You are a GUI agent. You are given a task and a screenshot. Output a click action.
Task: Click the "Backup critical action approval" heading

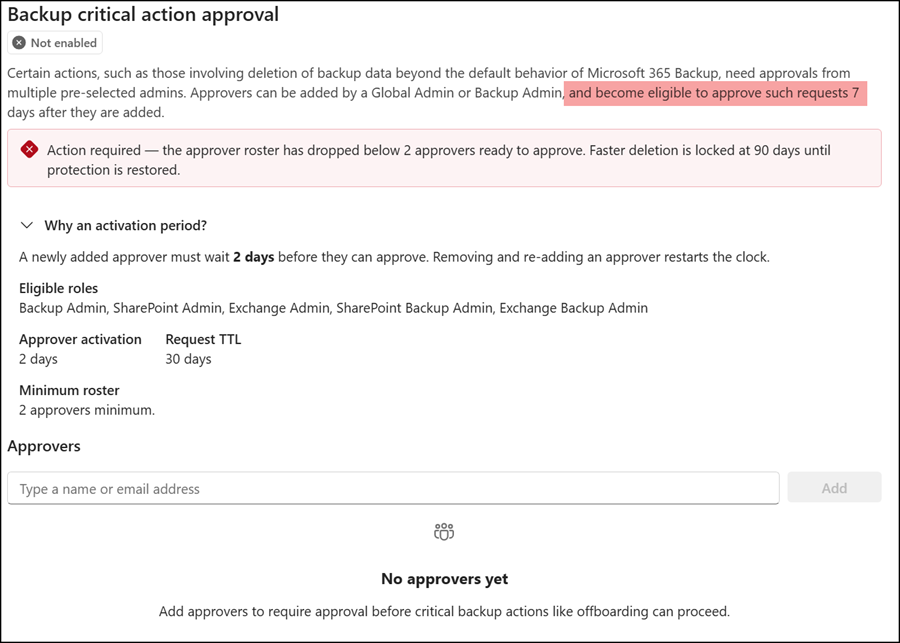143,14
